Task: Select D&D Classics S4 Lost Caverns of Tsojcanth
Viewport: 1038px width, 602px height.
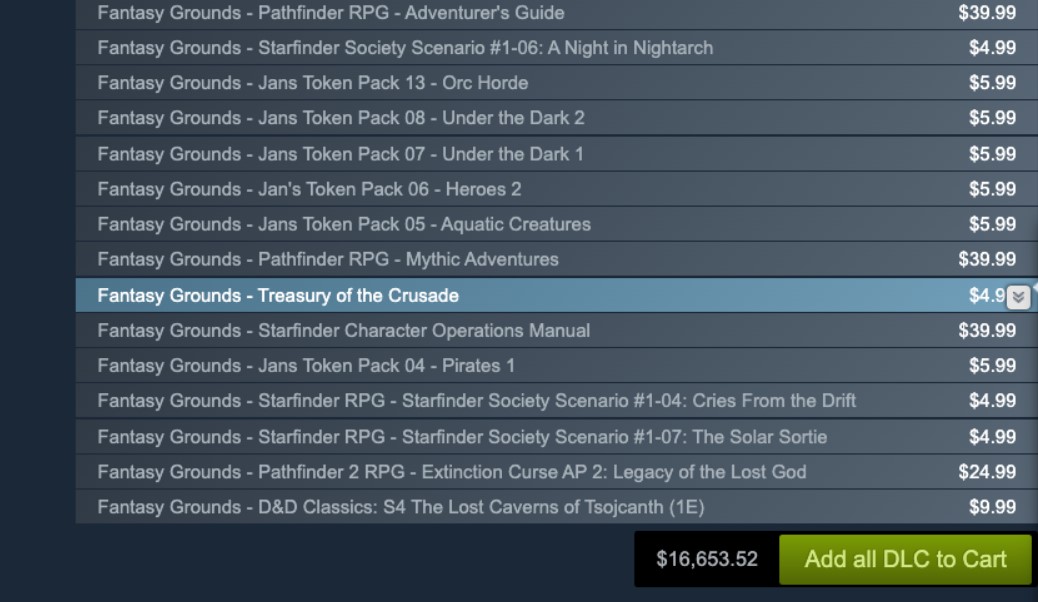Action: (x=401, y=507)
